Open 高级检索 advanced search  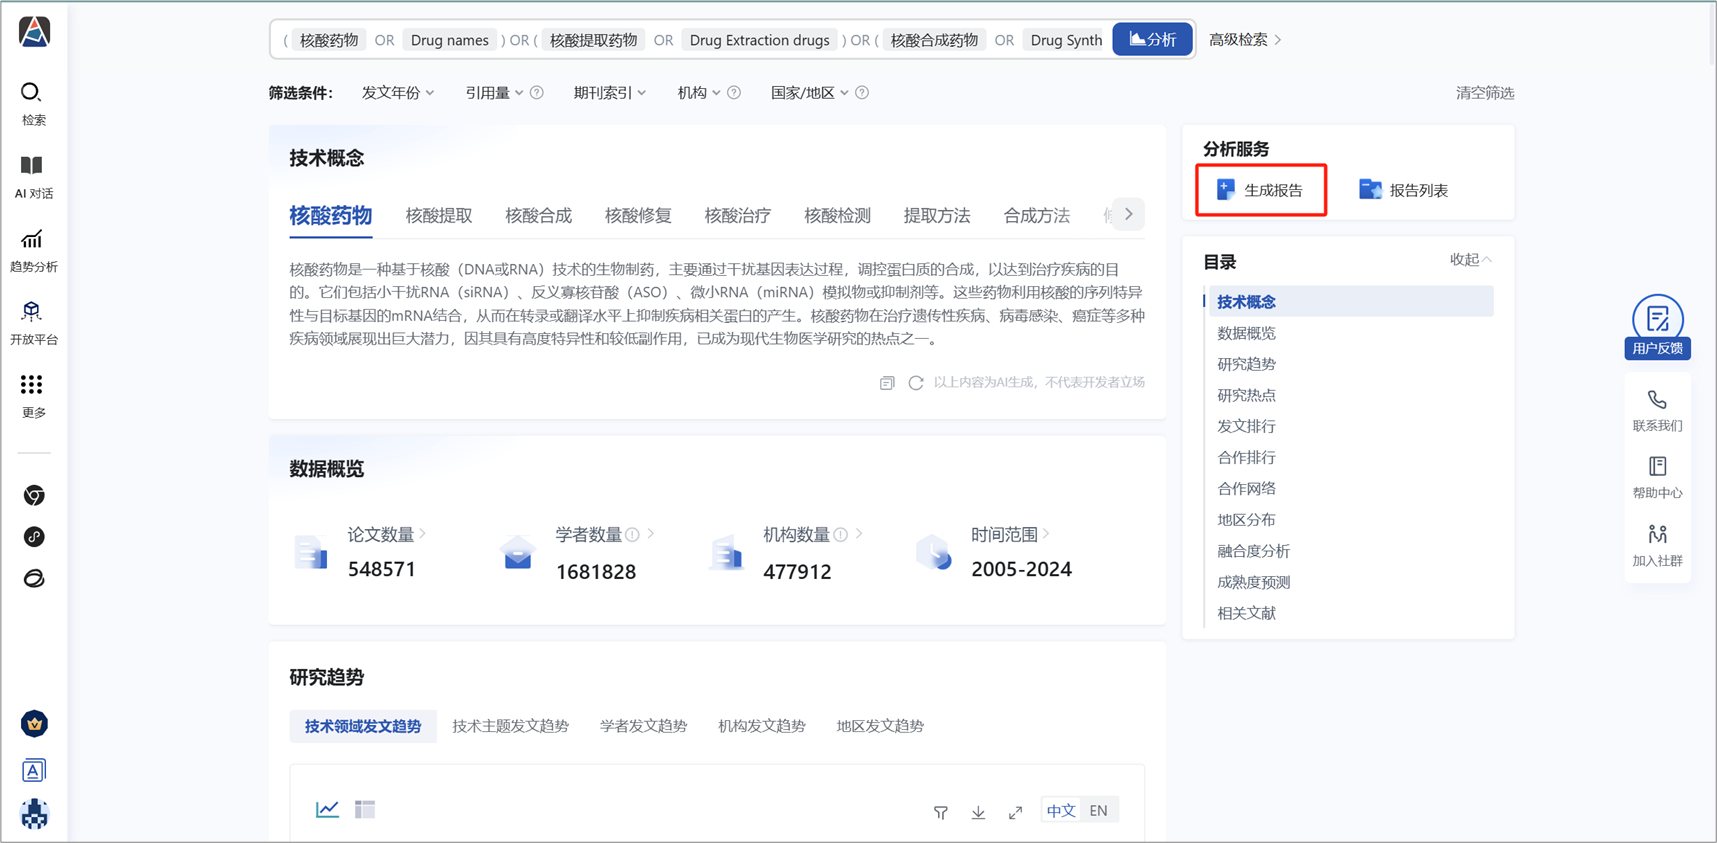coord(1245,40)
